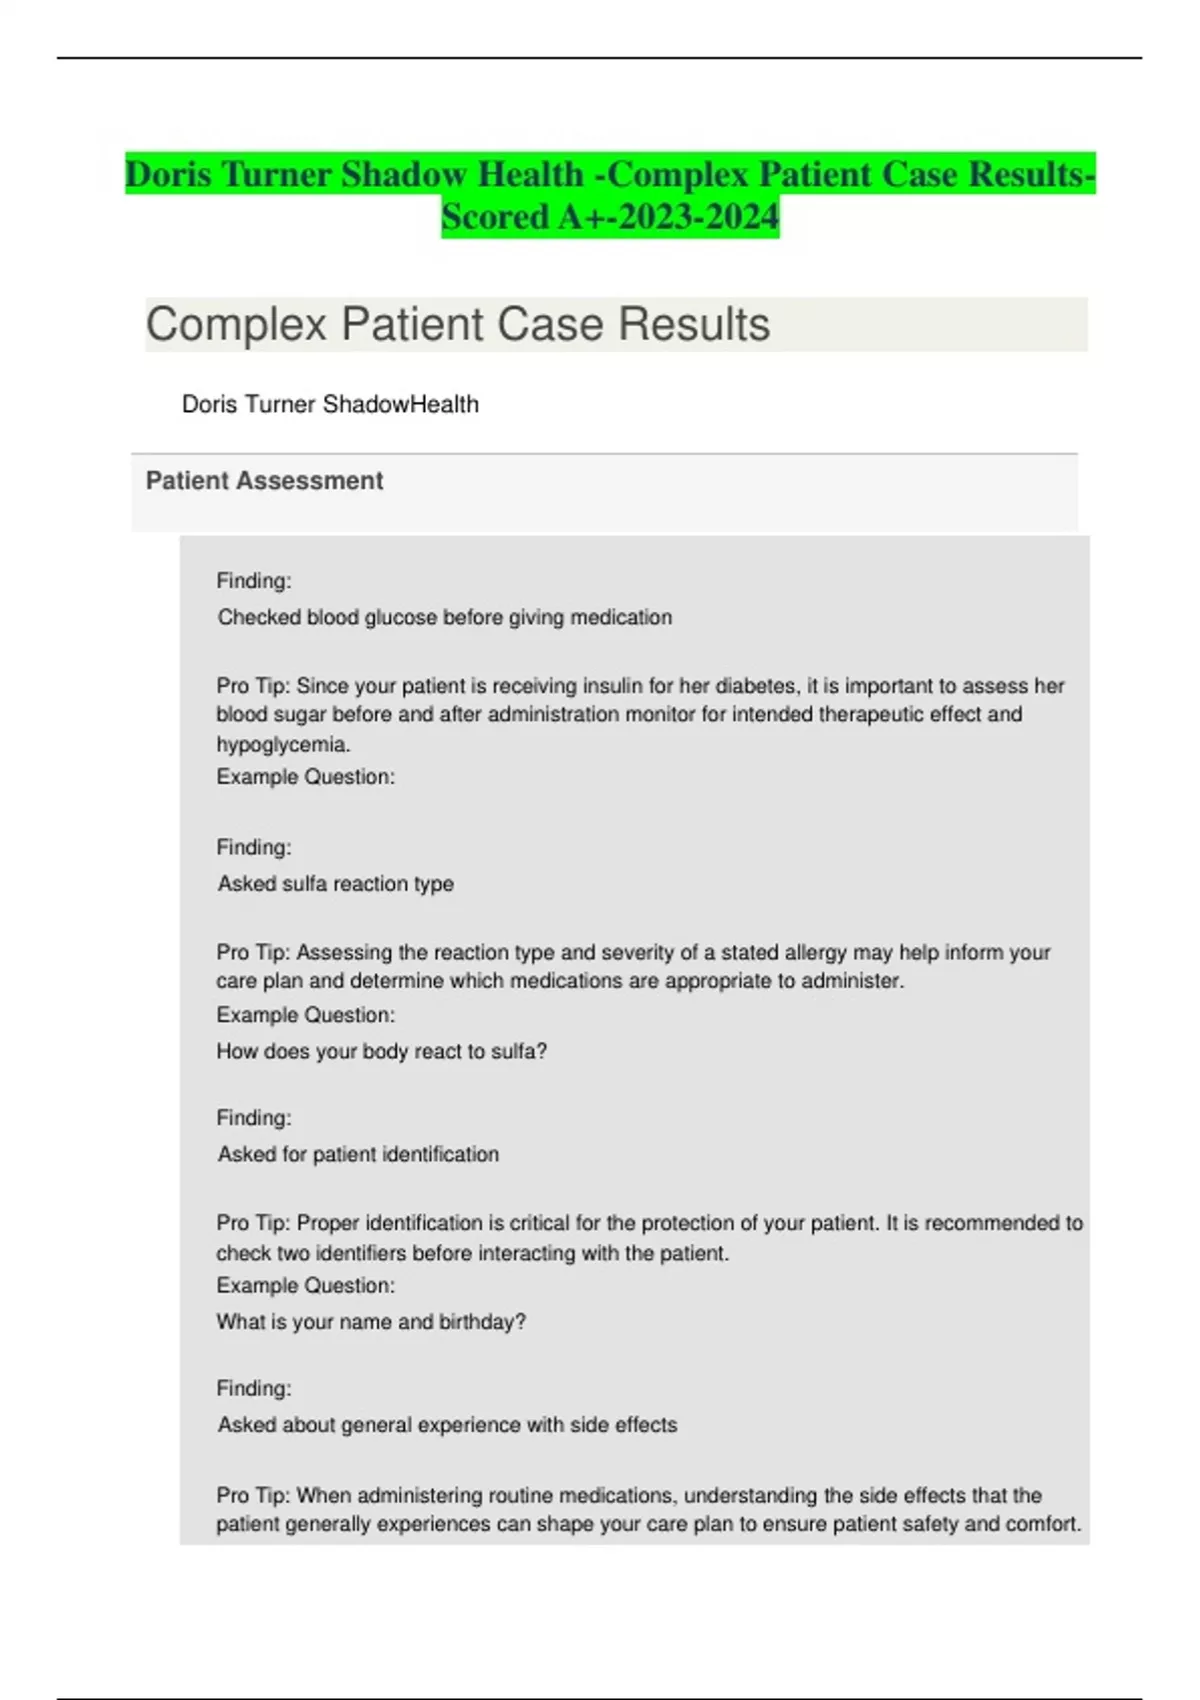Screen dimensions: 1200x1700
Task: Click 'Checked blood glucose before giving medication'
Action: pos(445,617)
